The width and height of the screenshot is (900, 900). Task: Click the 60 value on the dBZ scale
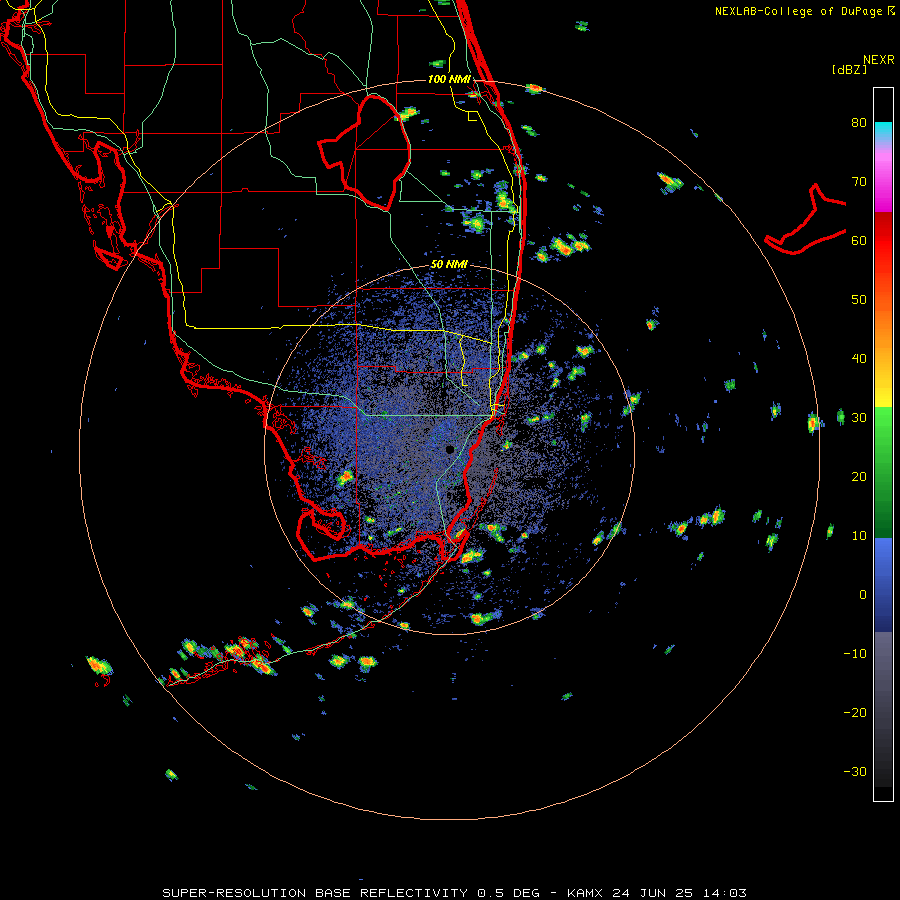tap(859, 240)
